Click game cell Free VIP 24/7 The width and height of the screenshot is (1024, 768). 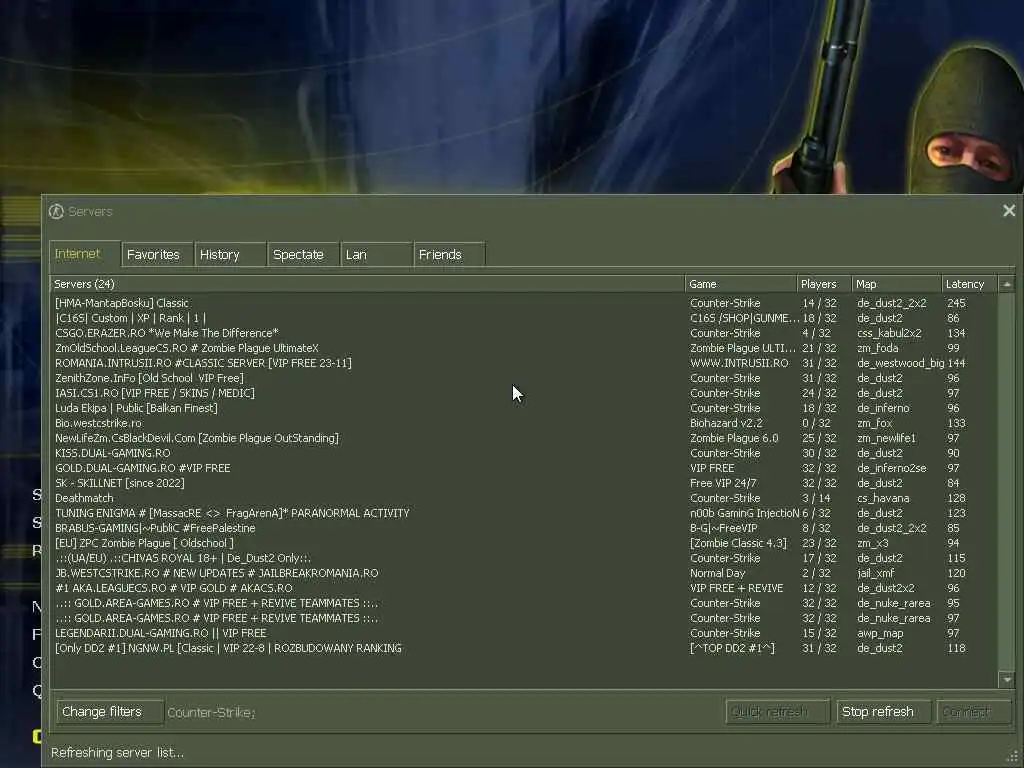(723, 483)
